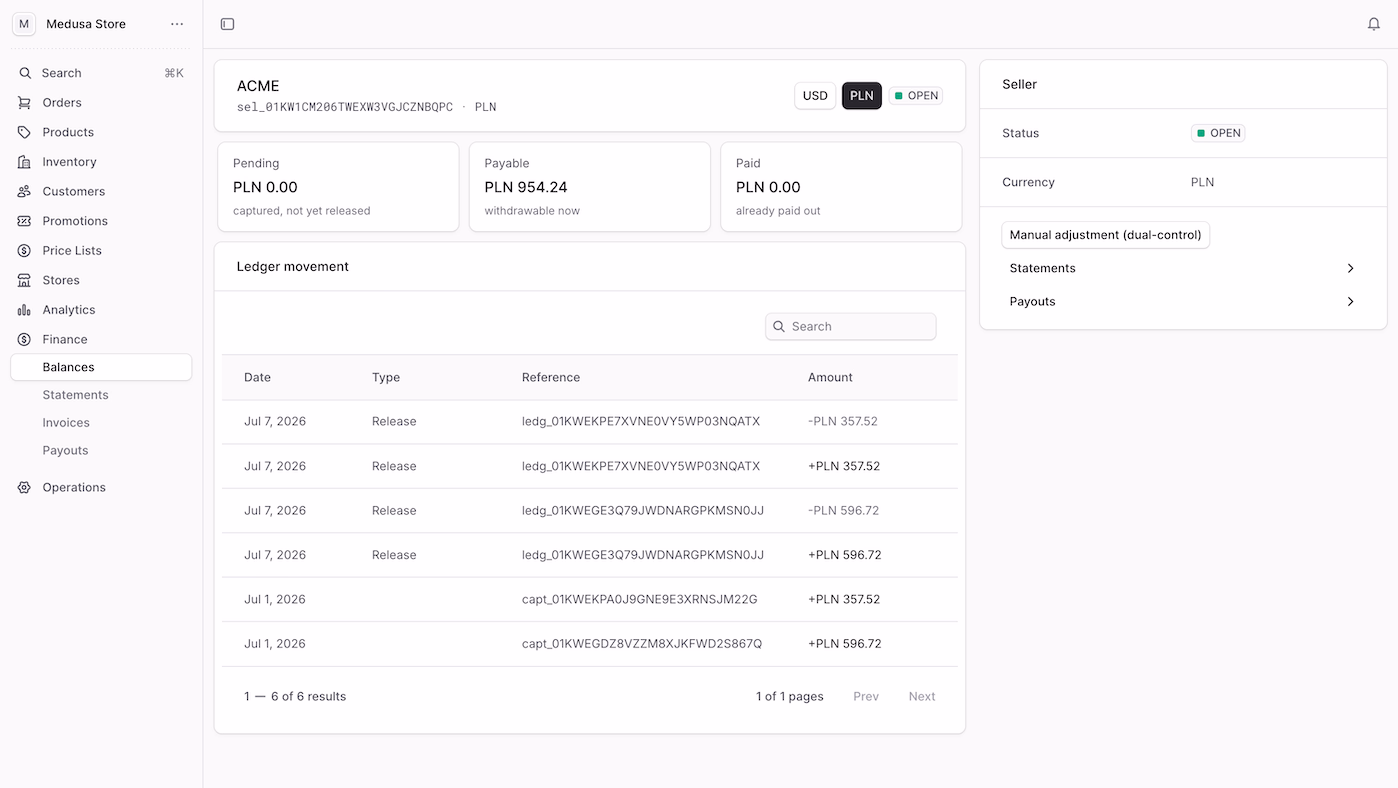Click reference capt_01KWEGDZ8VZZM8XJKFWD2S867Q
1398x788 pixels.
(642, 644)
